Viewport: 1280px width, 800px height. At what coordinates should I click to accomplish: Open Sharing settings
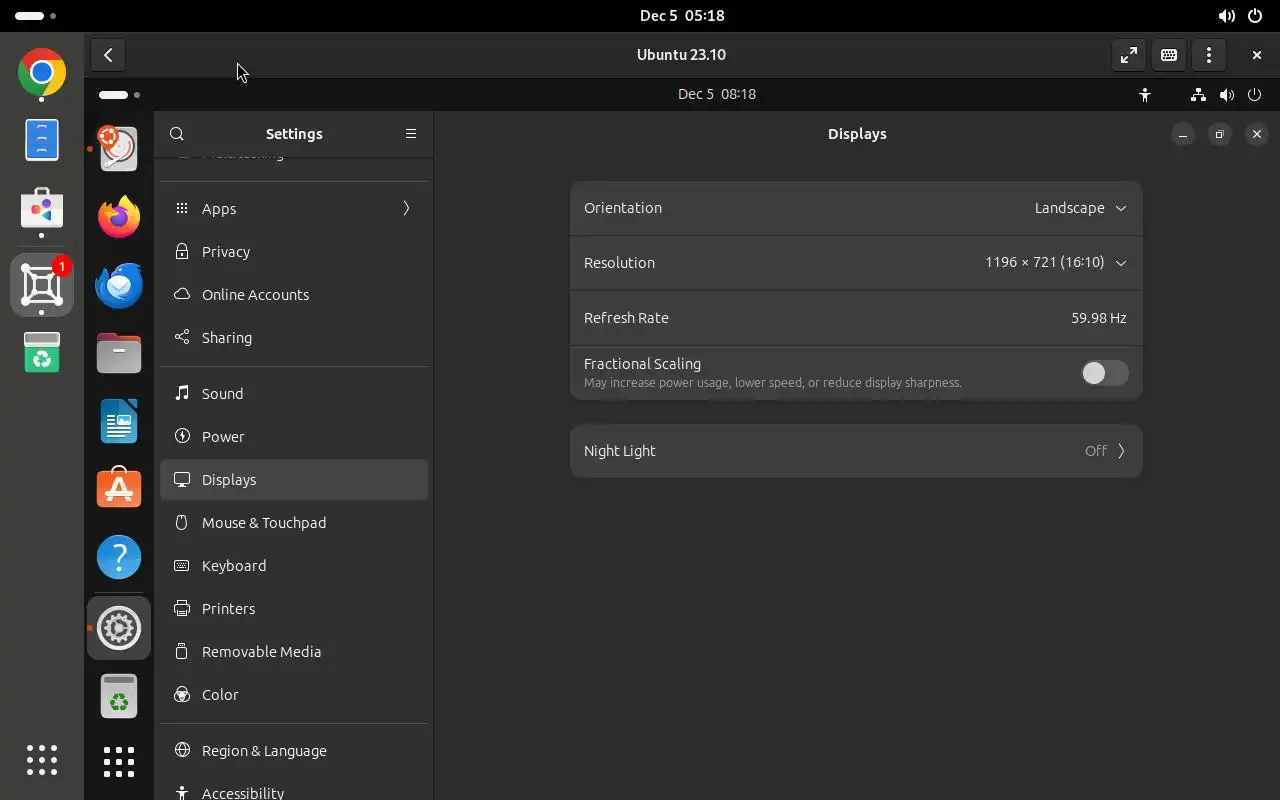coord(294,338)
